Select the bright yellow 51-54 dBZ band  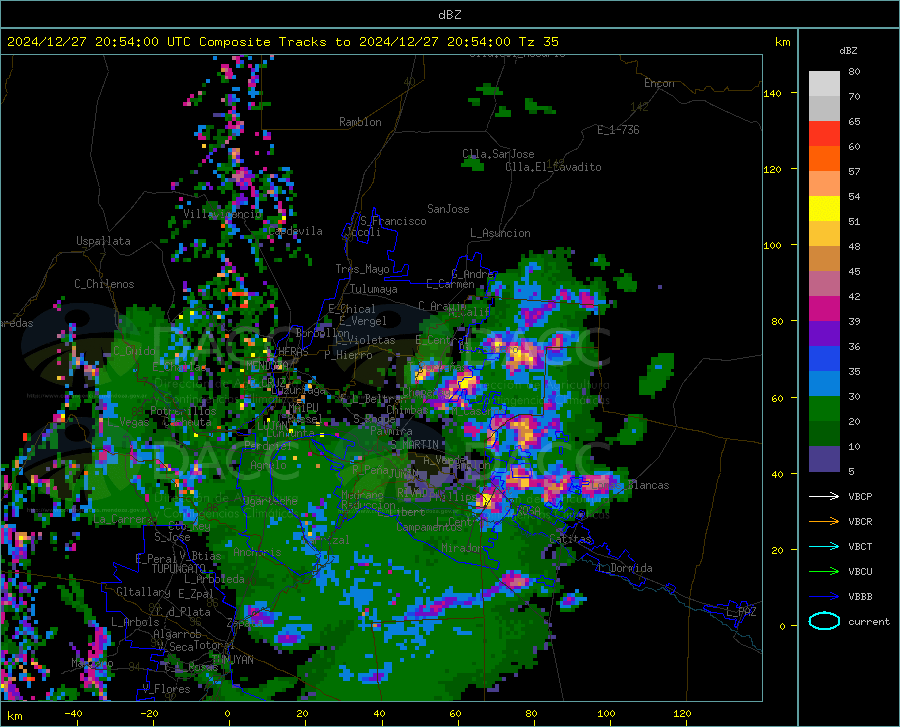824,209
